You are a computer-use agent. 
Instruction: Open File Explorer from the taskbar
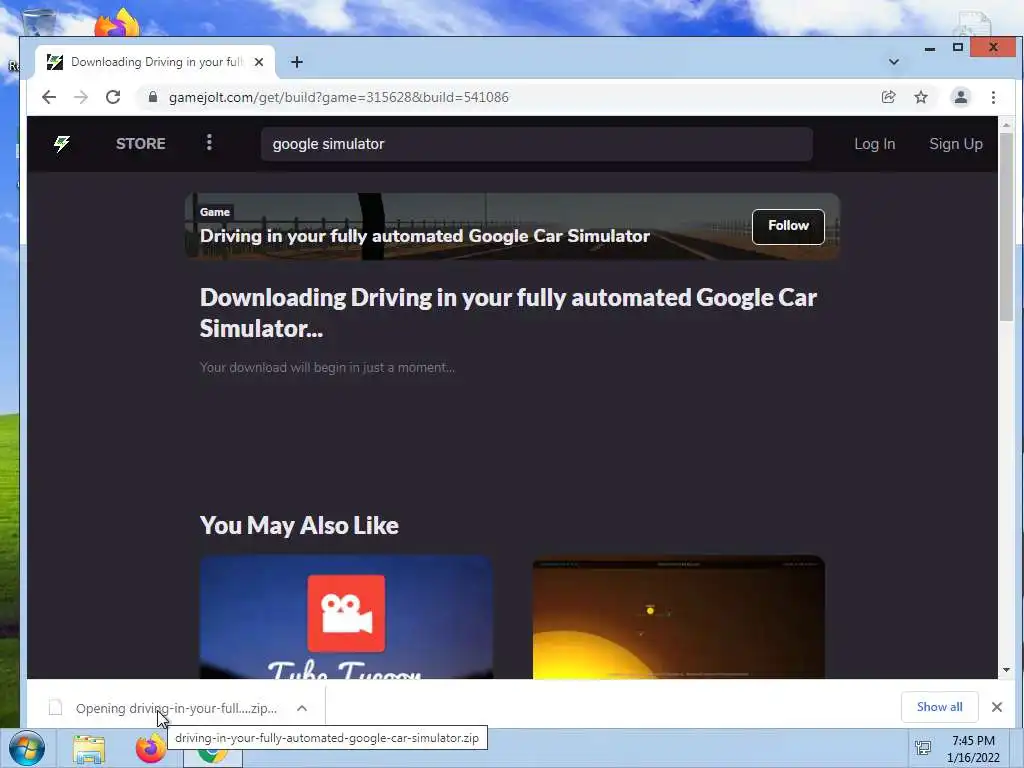point(89,749)
